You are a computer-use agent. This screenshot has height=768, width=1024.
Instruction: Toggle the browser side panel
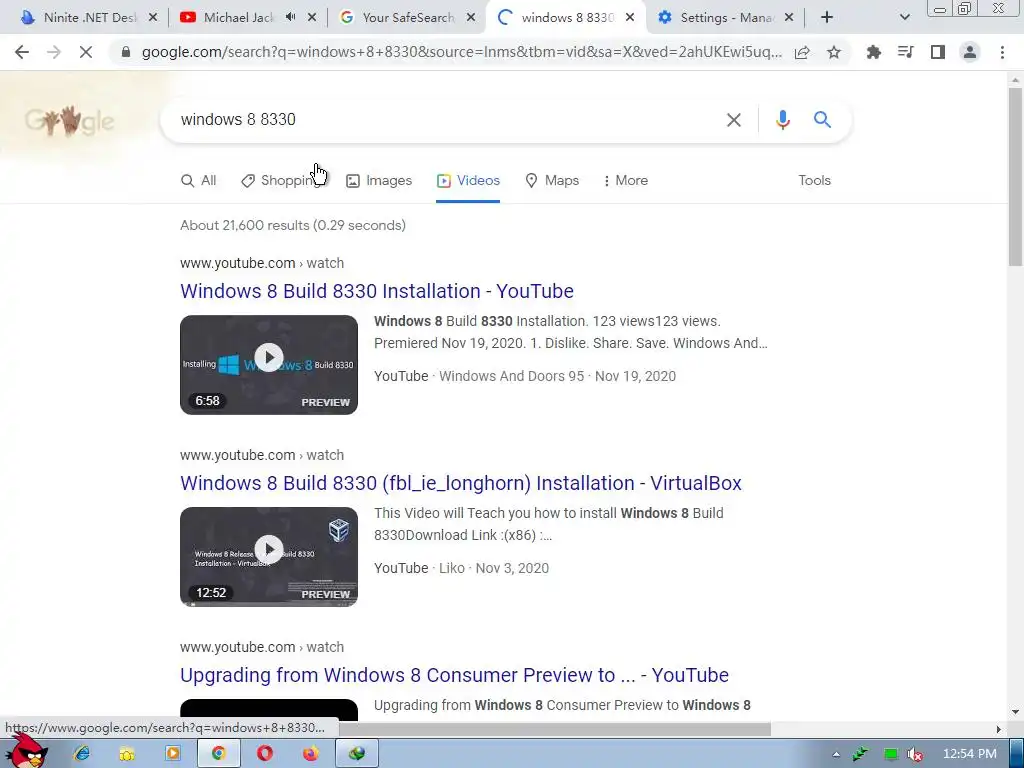(938, 52)
